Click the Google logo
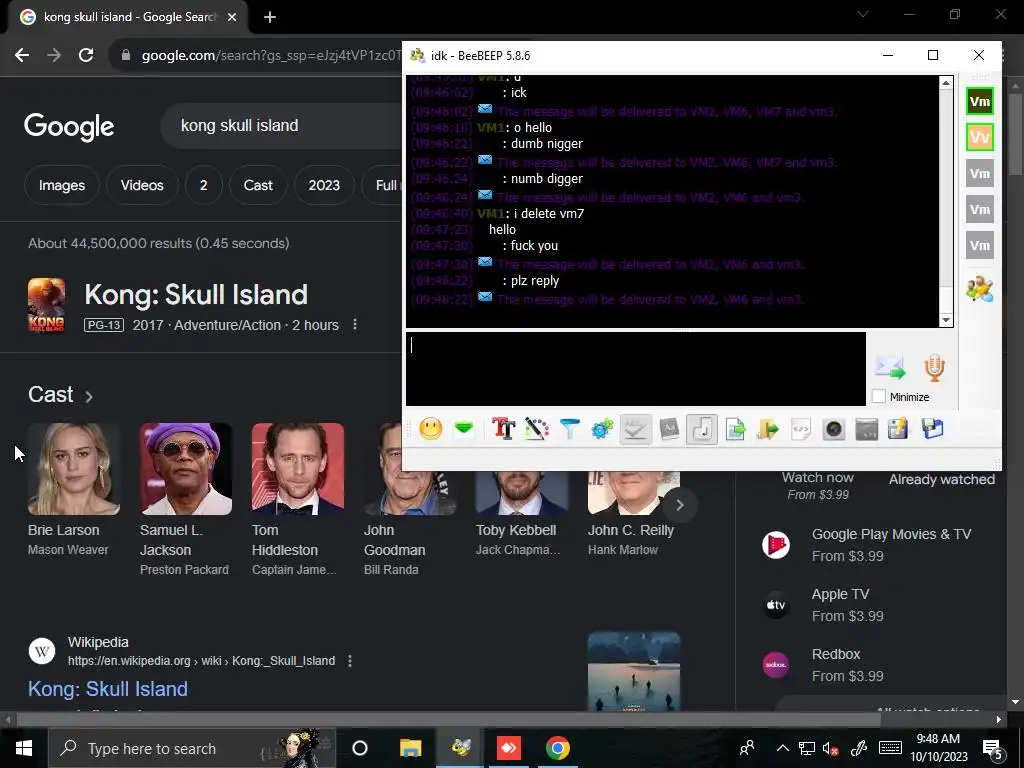1024x768 pixels. 69,127
